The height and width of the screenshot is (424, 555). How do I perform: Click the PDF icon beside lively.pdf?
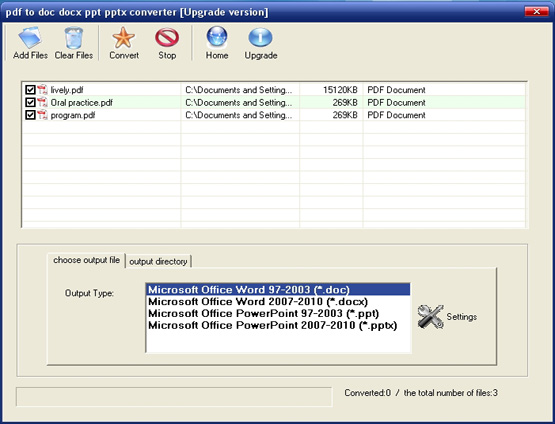[42, 90]
